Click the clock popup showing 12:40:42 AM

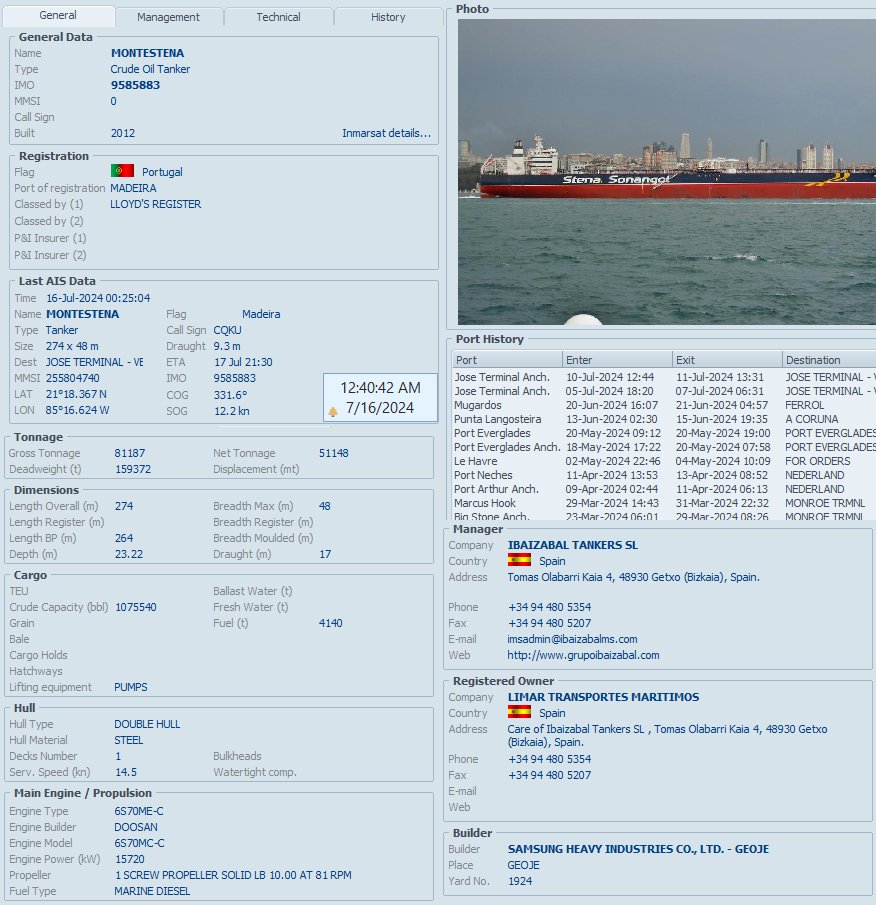(x=380, y=398)
